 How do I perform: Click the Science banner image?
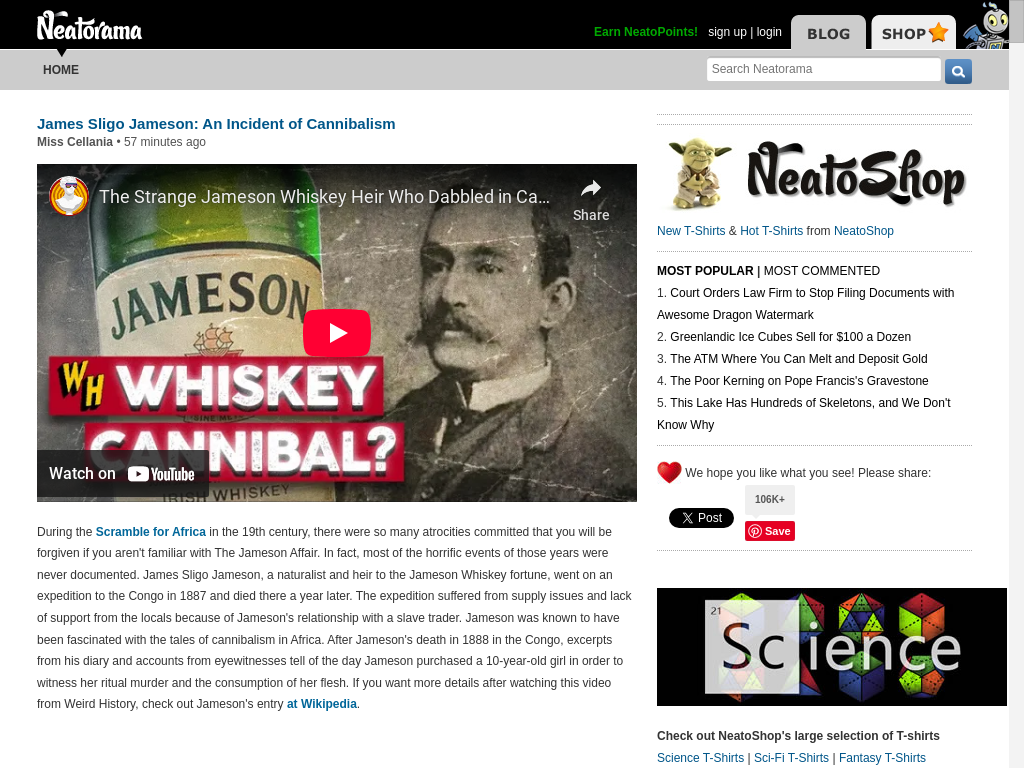click(x=831, y=647)
